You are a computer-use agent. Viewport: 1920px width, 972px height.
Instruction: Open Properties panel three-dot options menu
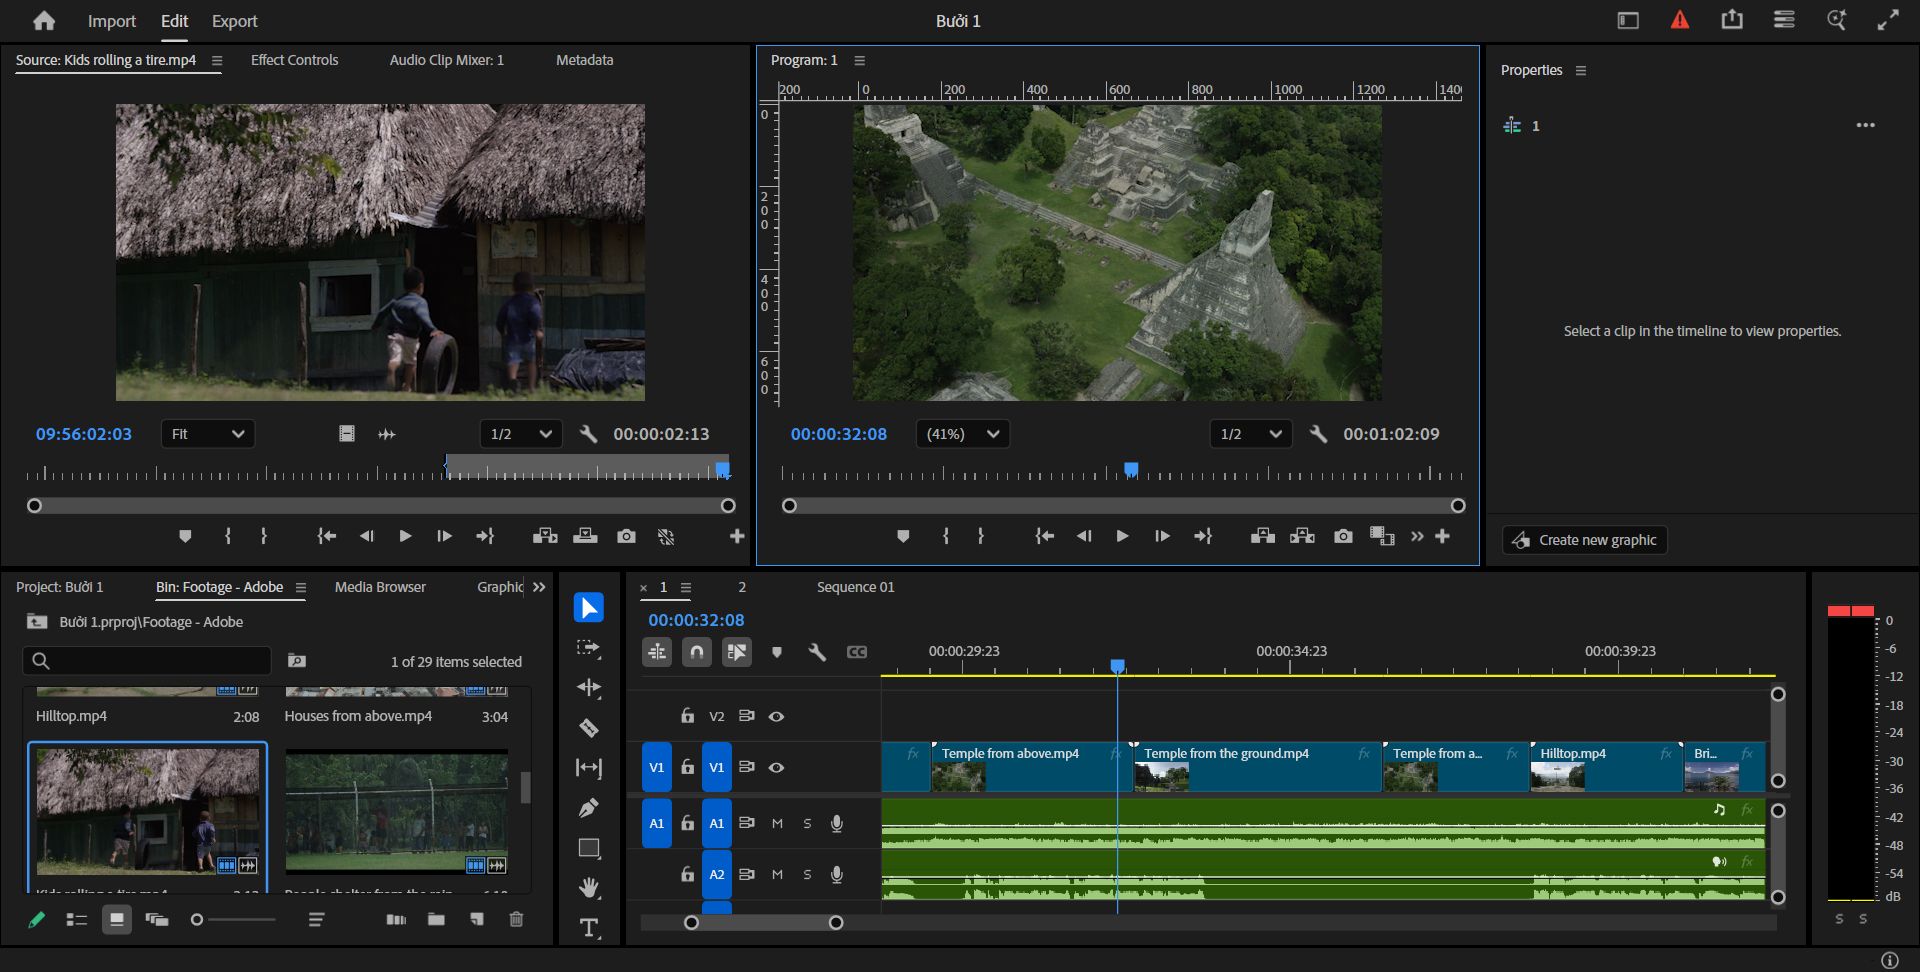(1866, 125)
